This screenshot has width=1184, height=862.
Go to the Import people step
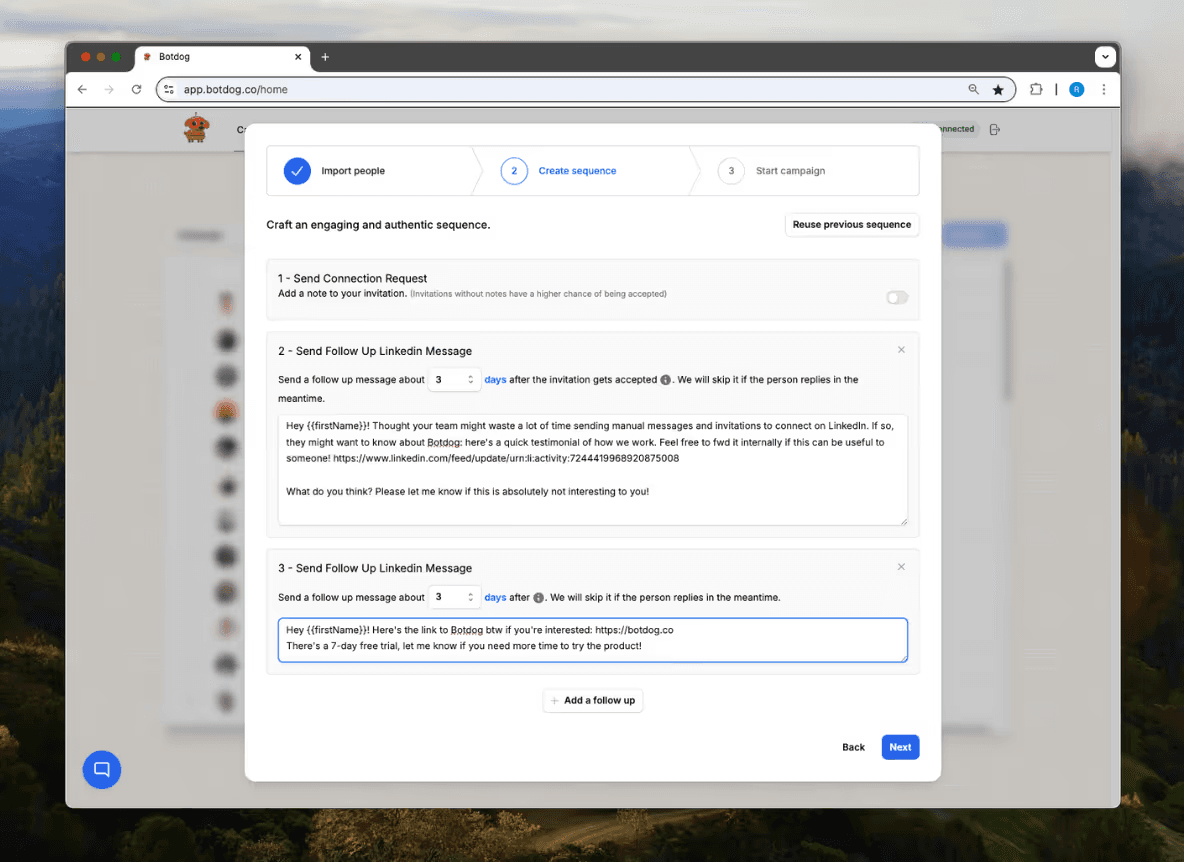point(352,171)
